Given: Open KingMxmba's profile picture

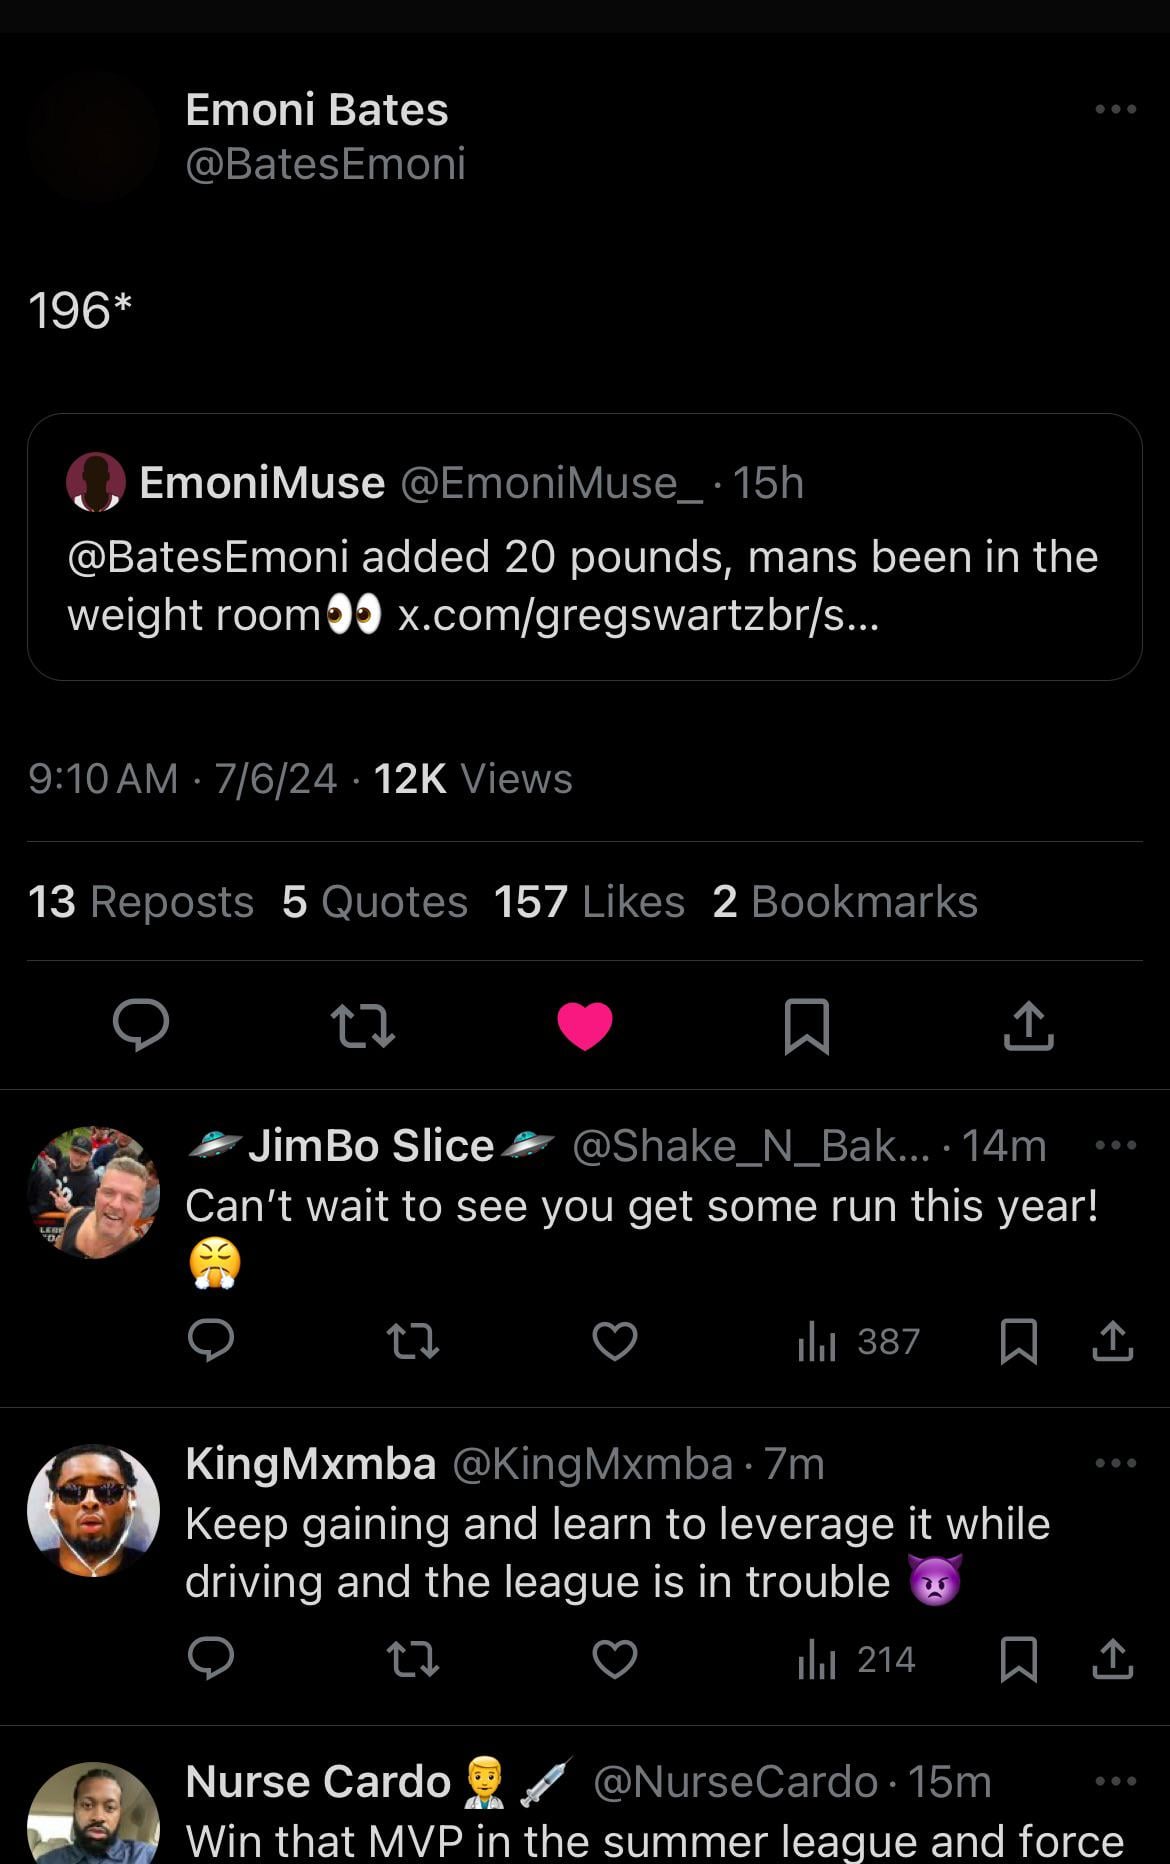Looking at the screenshot, I should coord(93,1510).
